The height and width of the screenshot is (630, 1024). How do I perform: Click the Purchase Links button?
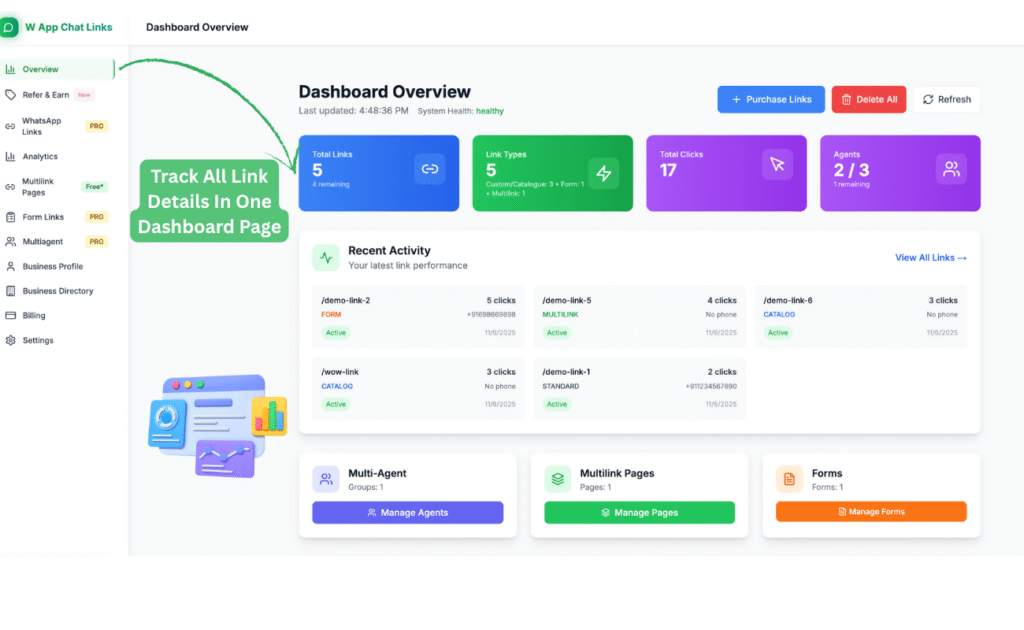pos(770,99)
